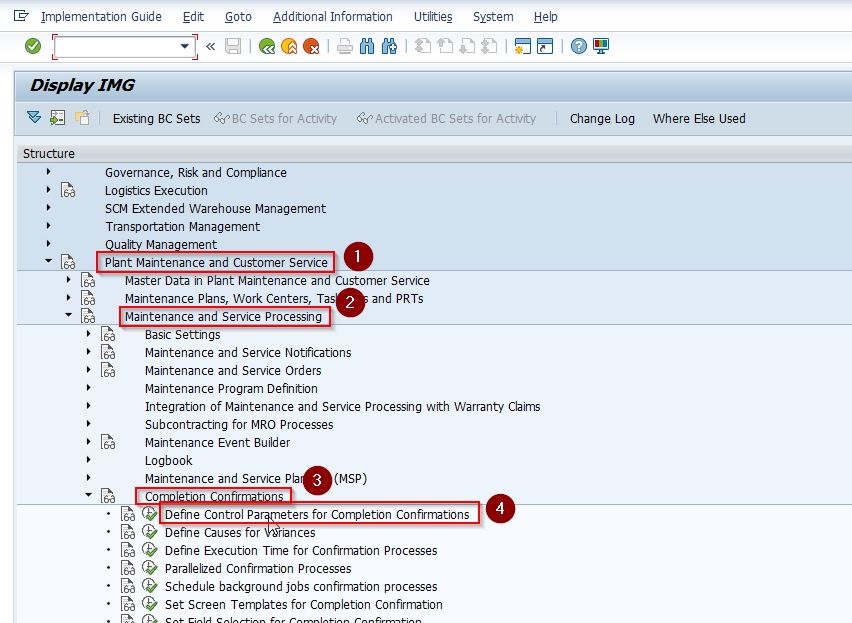Collapse Maintenance and Service Processing node
The image size is (852, 623).
[68, 315]
